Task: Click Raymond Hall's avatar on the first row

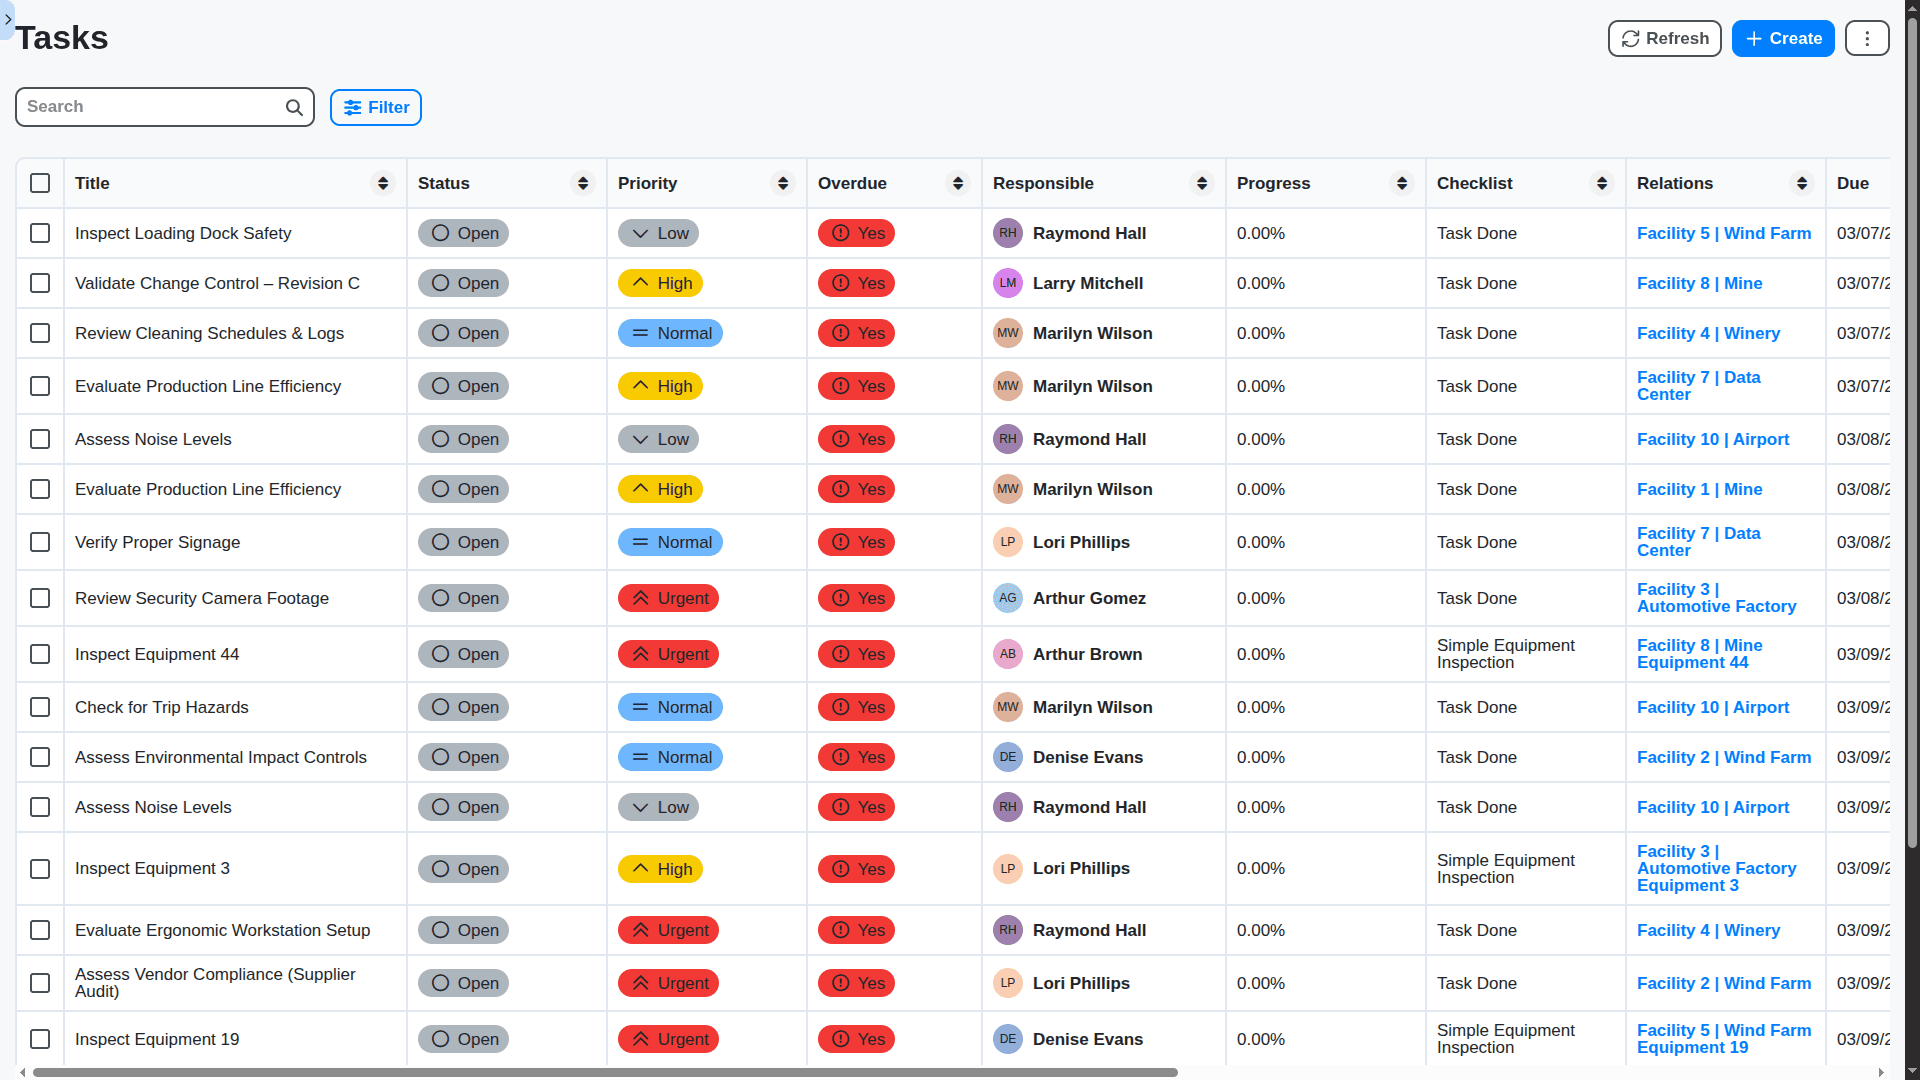Action: 1008,233
